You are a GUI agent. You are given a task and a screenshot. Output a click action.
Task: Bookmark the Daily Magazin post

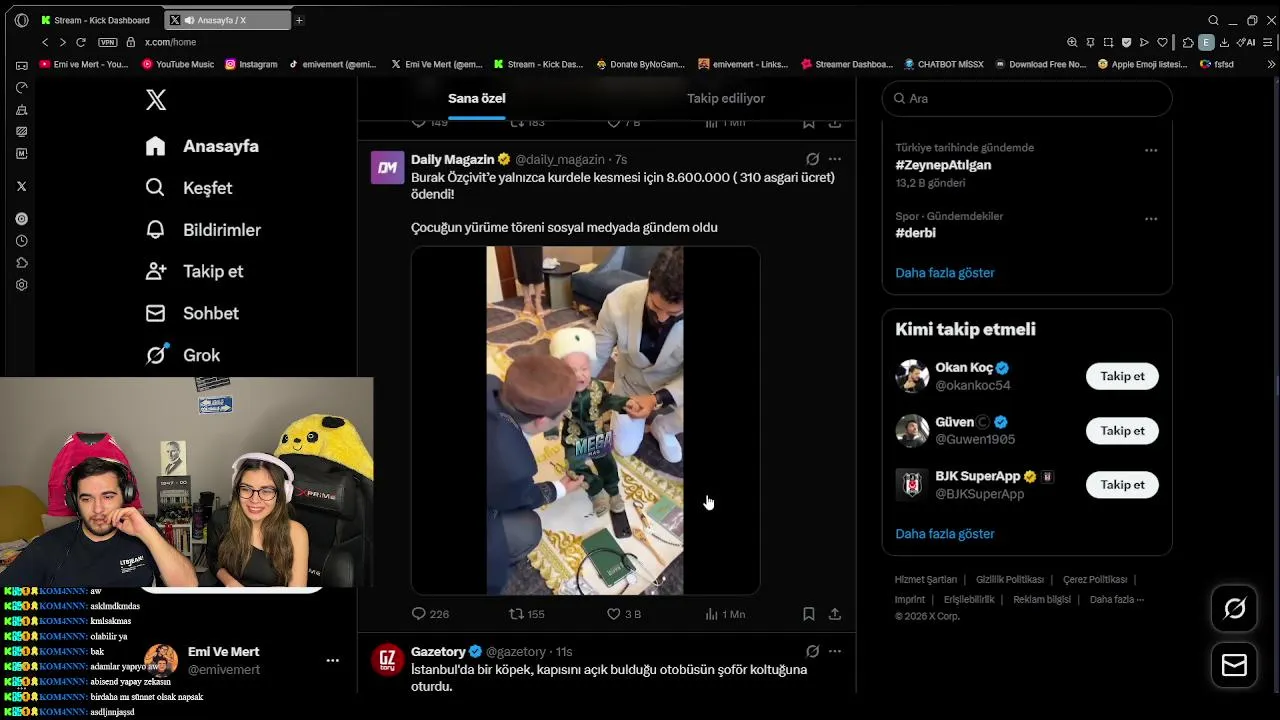(x=808, y=614)
